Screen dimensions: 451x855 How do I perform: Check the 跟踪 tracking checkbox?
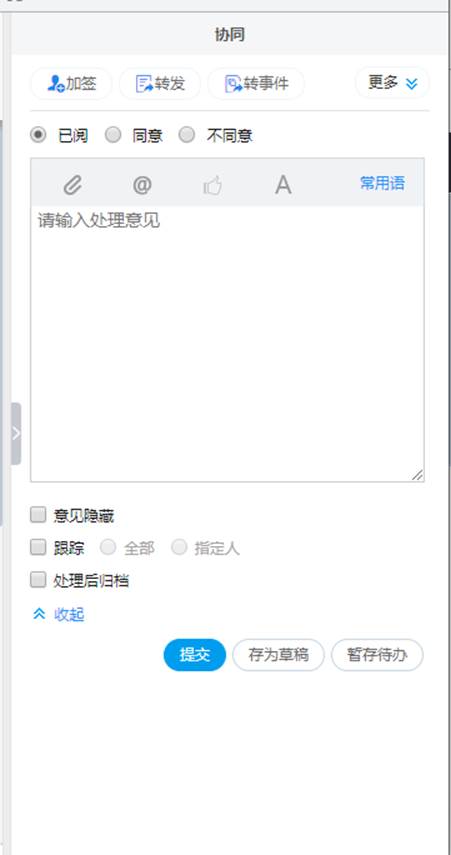[x=38, y=547]
